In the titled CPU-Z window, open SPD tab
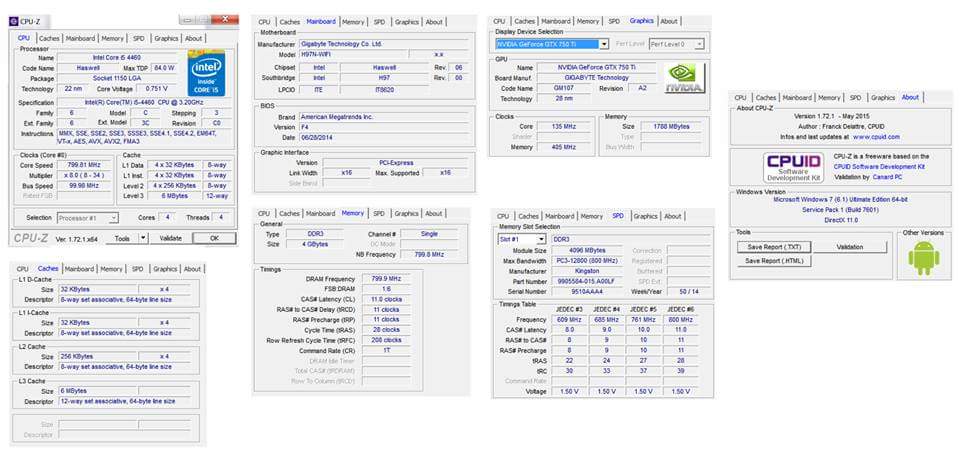This screenshot has height=455, width=960. coord(139,39)
